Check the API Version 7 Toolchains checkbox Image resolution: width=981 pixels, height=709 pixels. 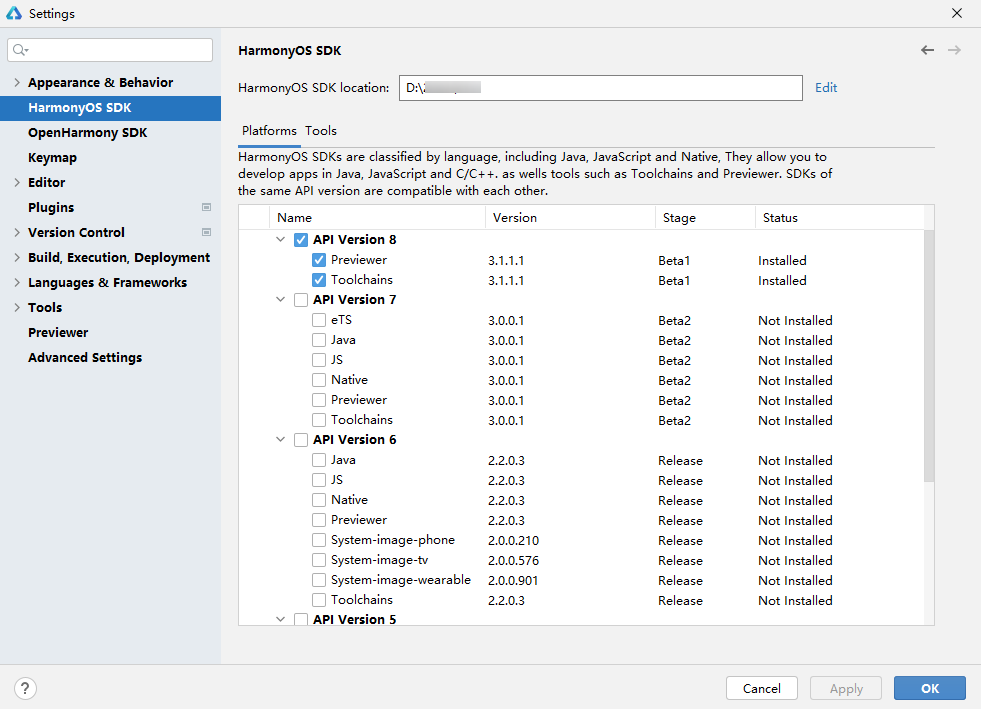coord(319,420)
